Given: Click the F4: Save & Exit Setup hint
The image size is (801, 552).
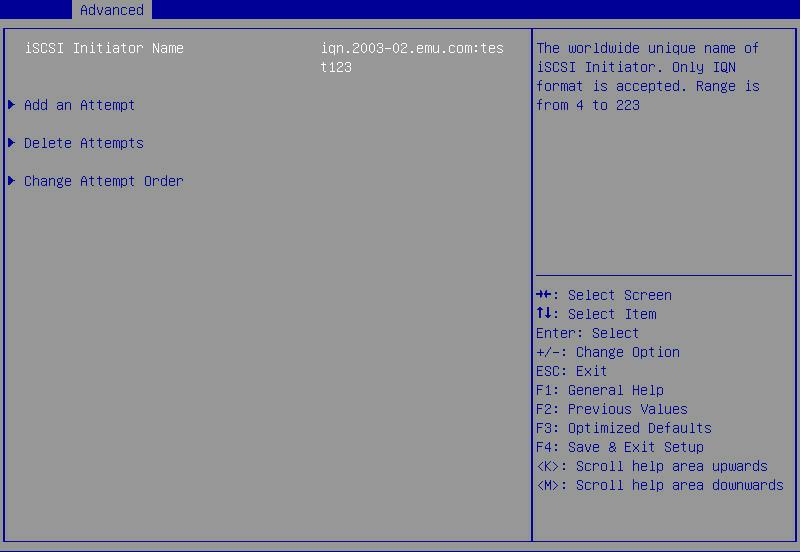Looking at the screenshot, I should [x=620, y=447].
